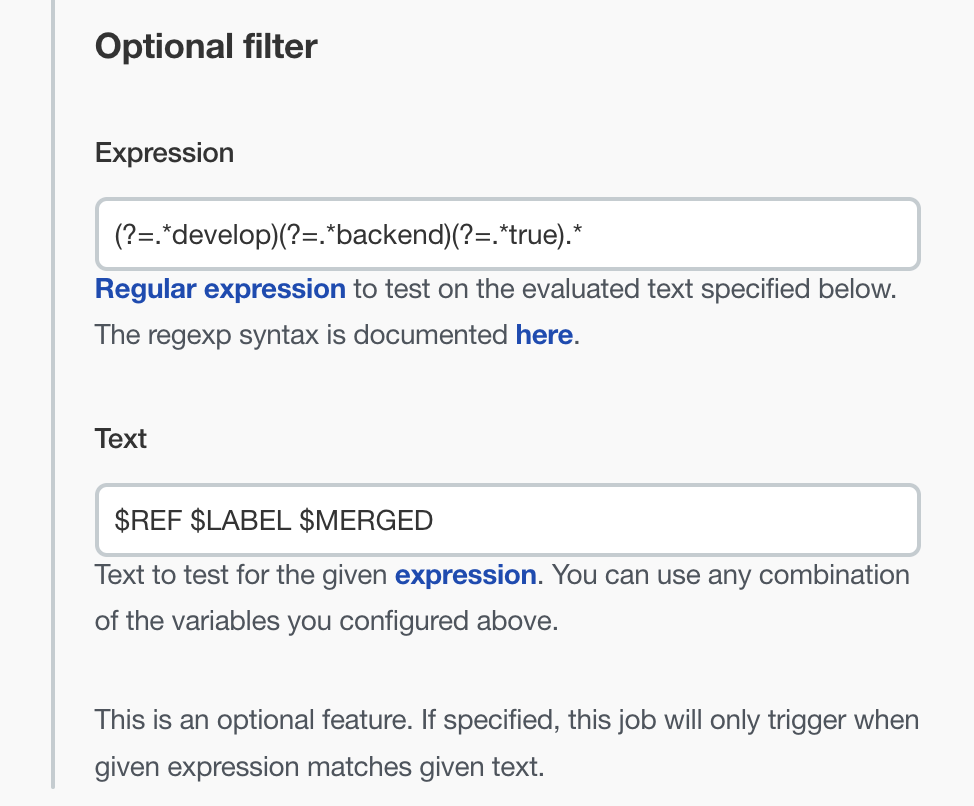The image size is (974, 806).
Task: Click the "Text" field label
Action: tap(121, 439)
